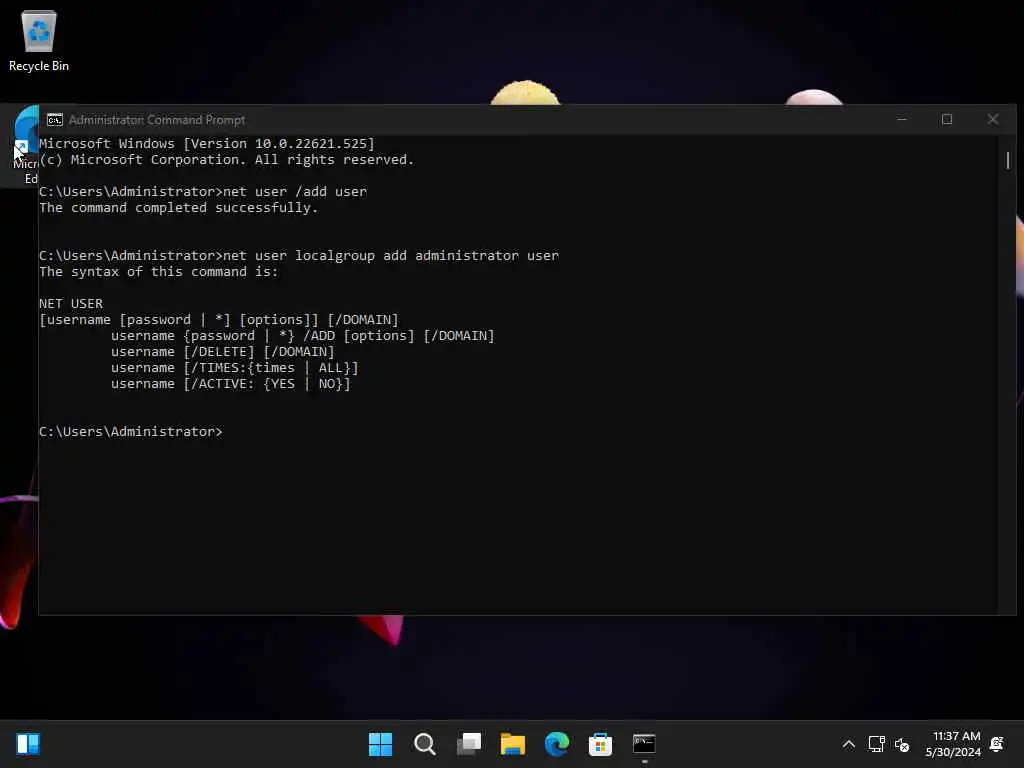Viewport: 1024px width, 768px height.
Task: Click Command Prompt taskbar icon
Action: 644,744
